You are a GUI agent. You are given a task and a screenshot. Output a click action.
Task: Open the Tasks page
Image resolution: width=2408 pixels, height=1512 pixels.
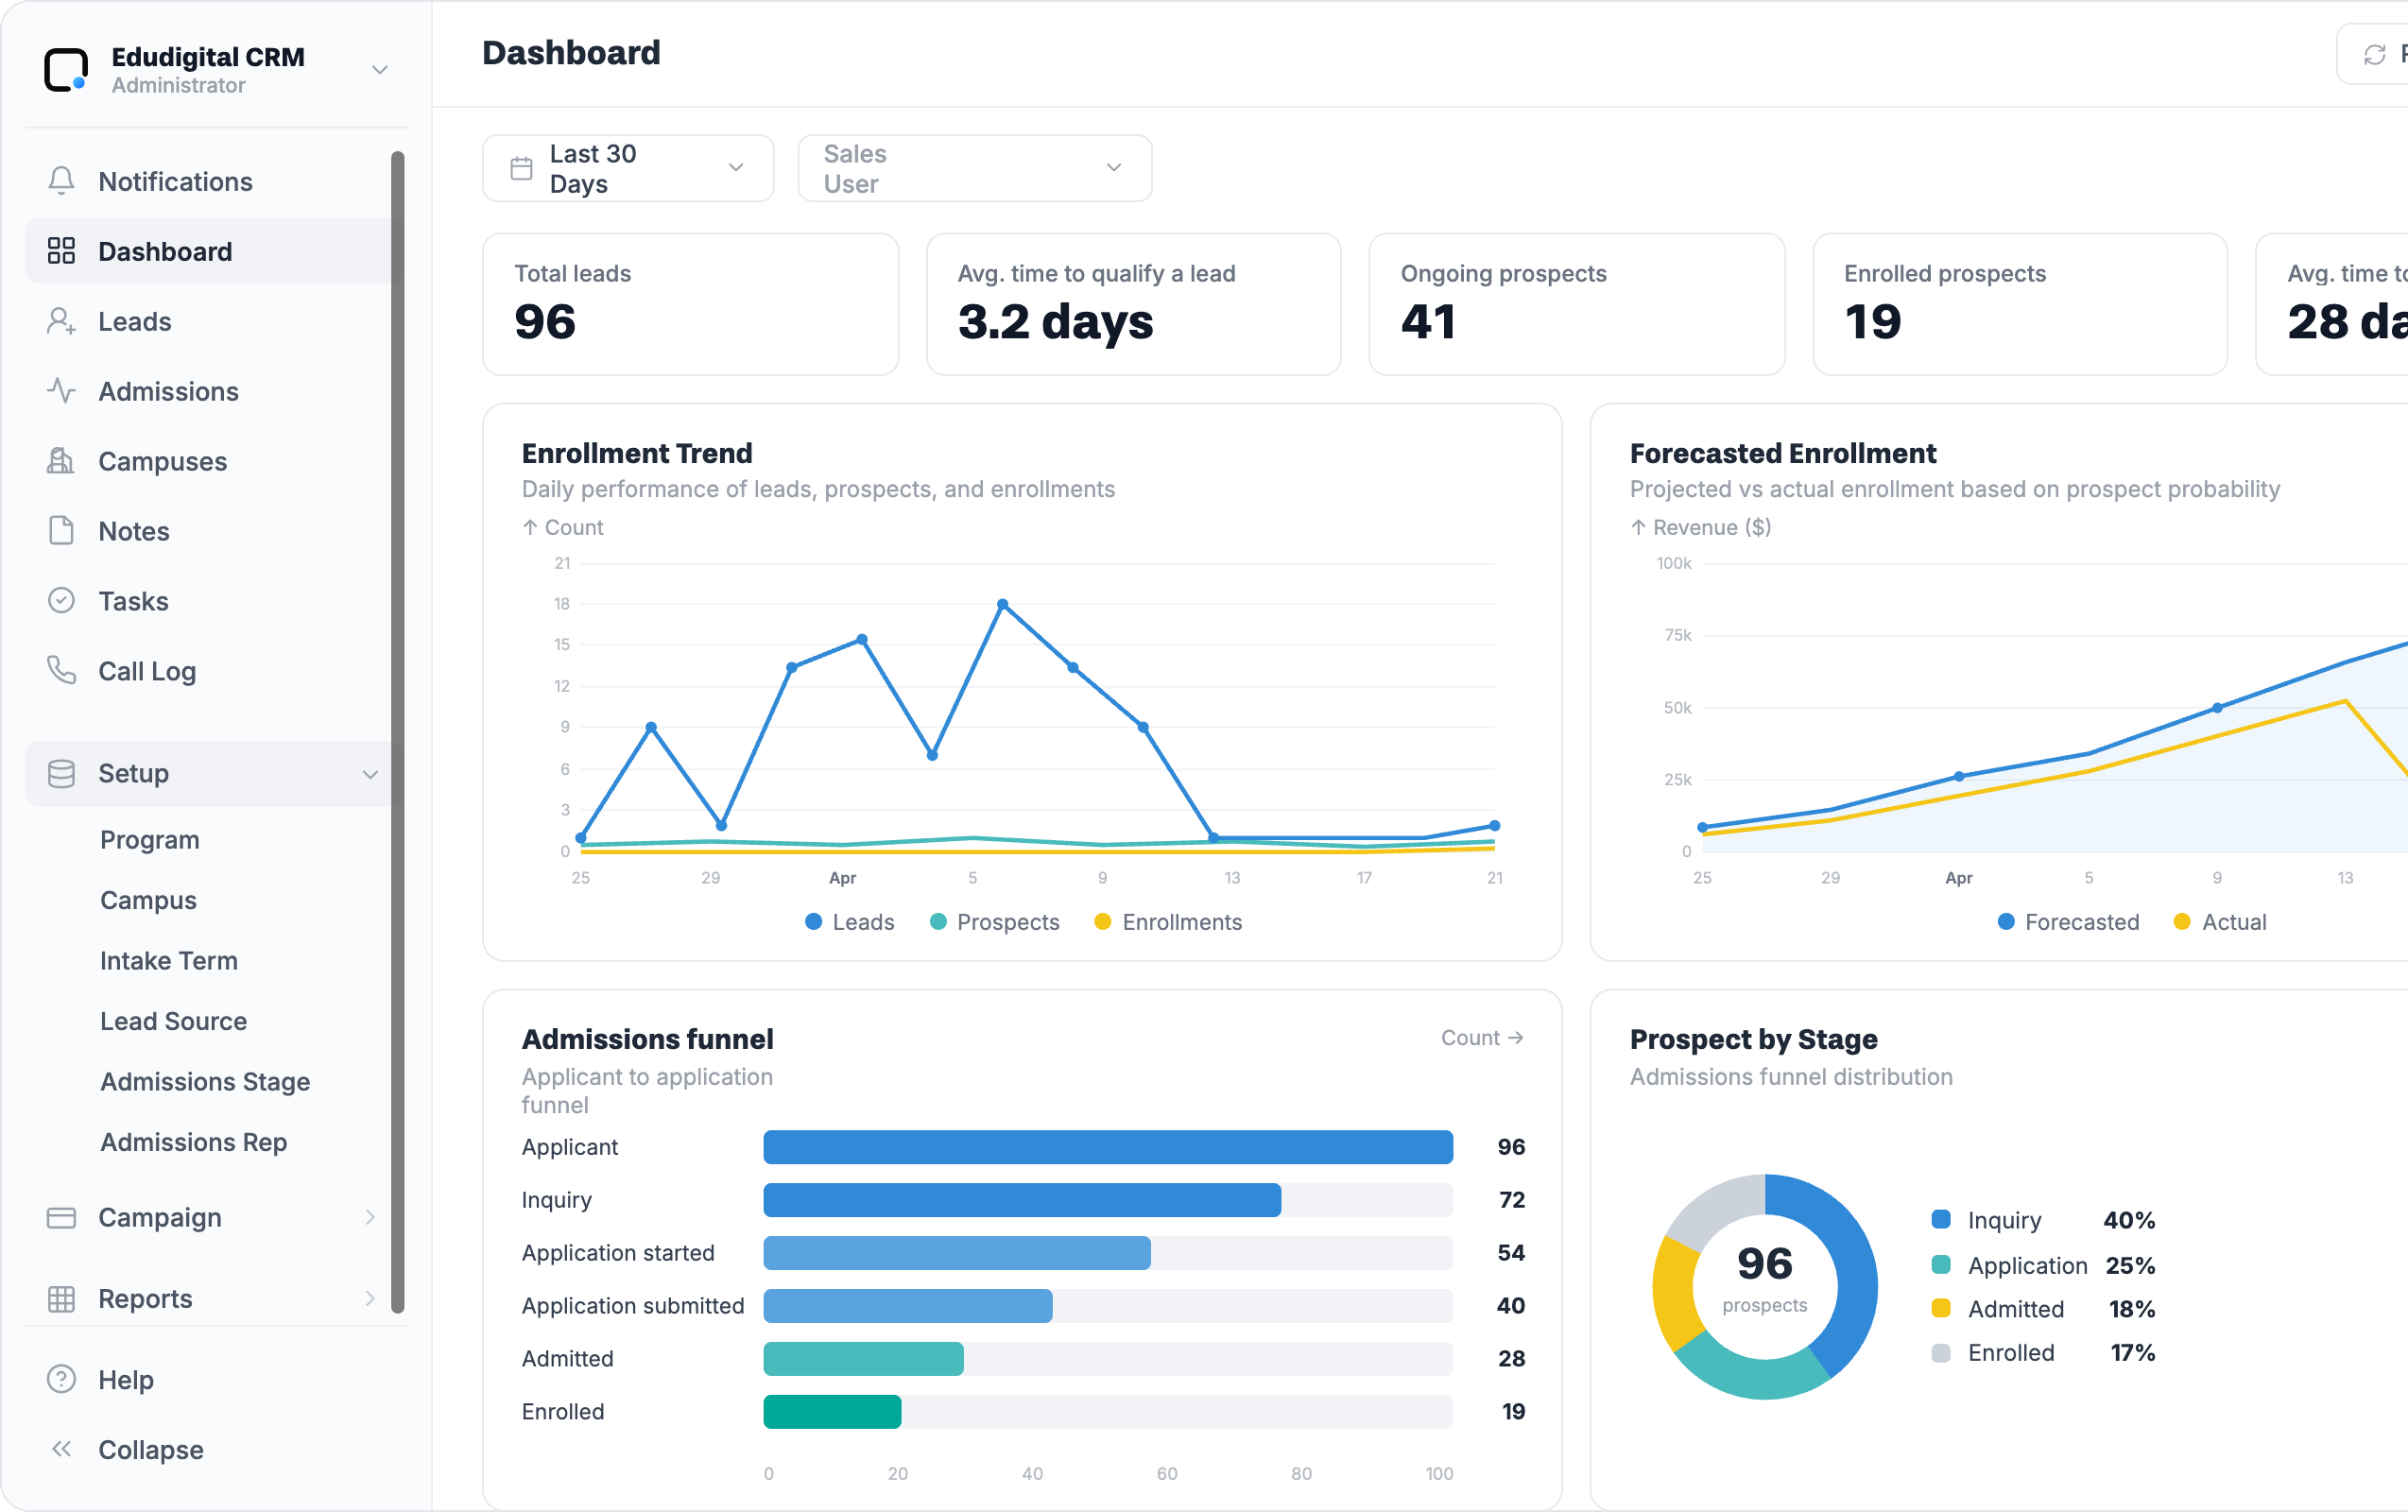(x=208, y=601)
